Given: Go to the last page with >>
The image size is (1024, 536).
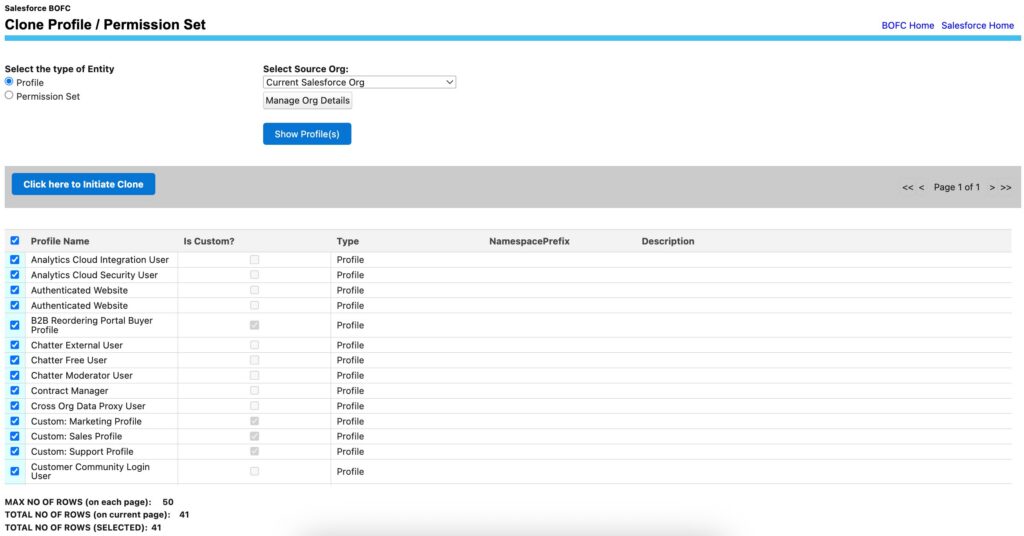Looking at the screenshot, I should point(1006,187).
